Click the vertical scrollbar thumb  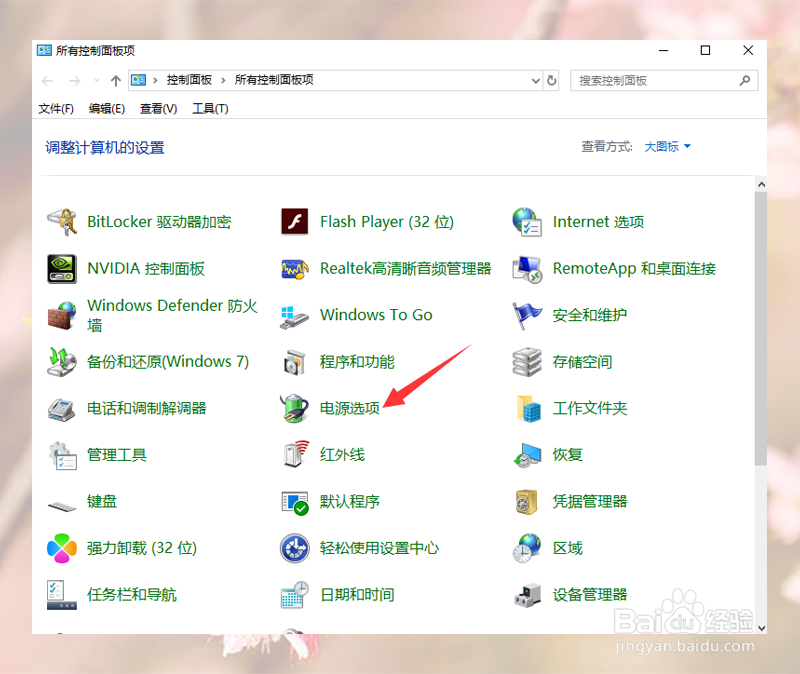(x=761, y=330)
